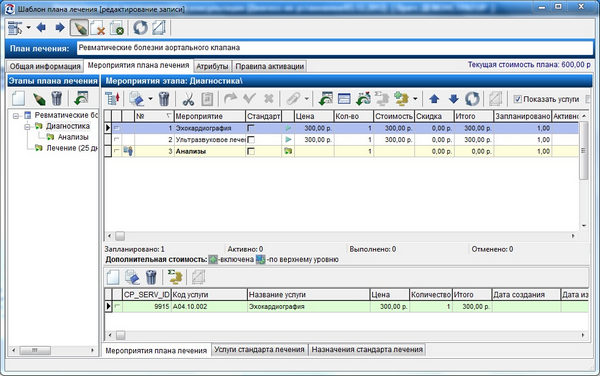Tick row selector flag for service 9915
This screenshot has height=376, width=600.
[x=117, y=306]
